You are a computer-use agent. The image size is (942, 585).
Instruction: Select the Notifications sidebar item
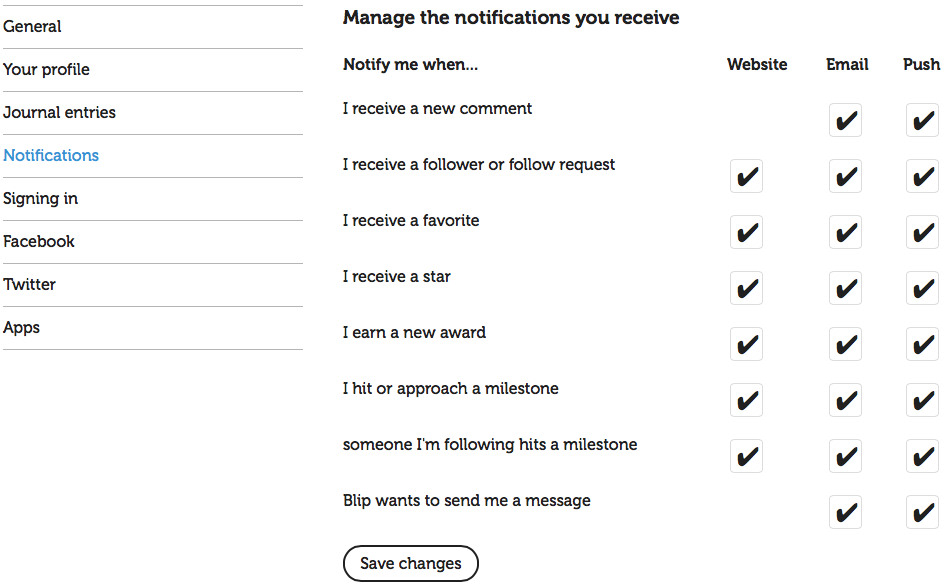coord(51,155)
